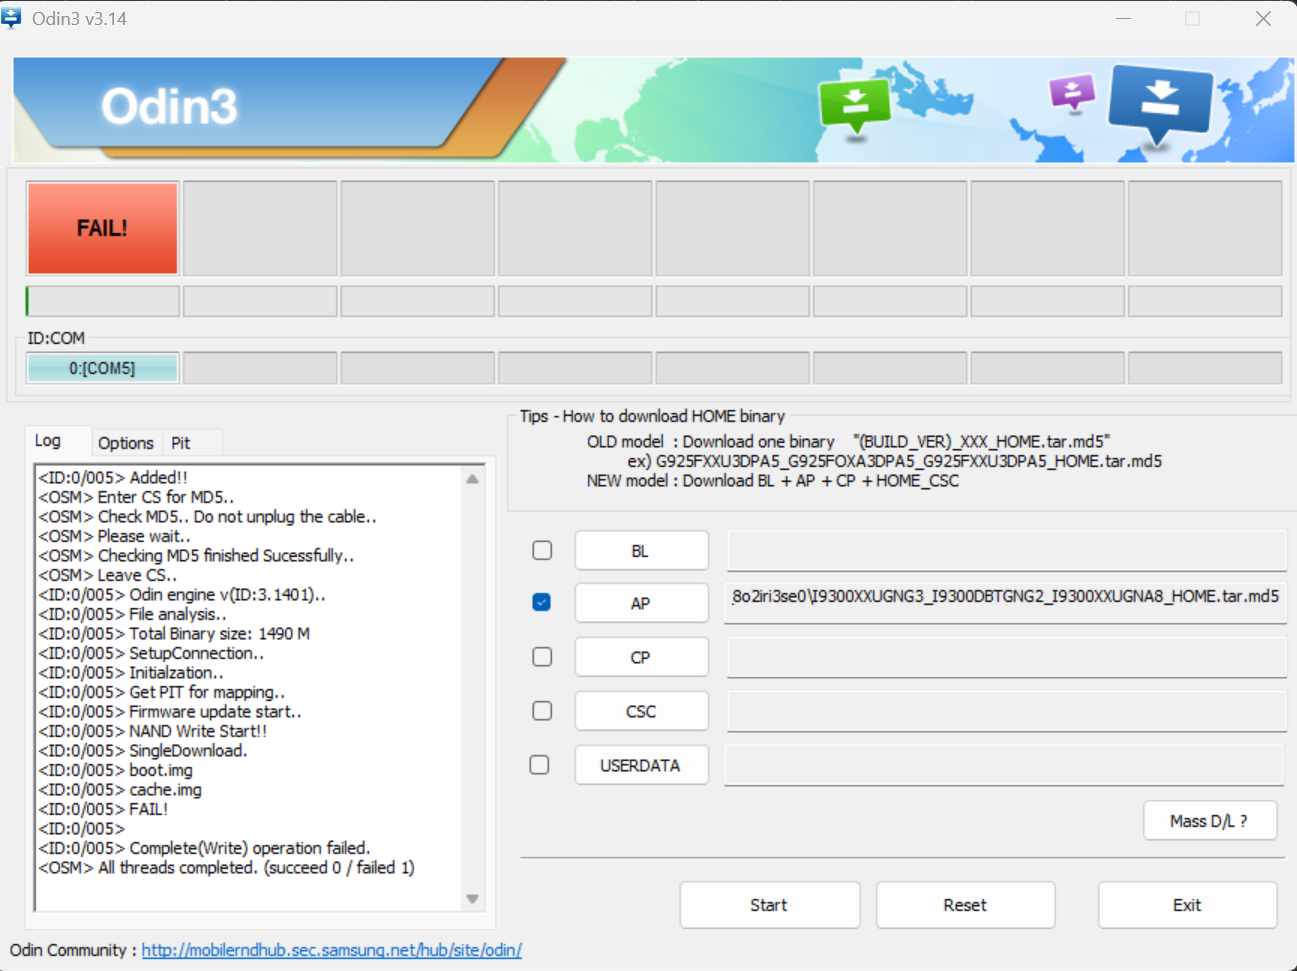Click the red FAIL! status box

[102, 228]
